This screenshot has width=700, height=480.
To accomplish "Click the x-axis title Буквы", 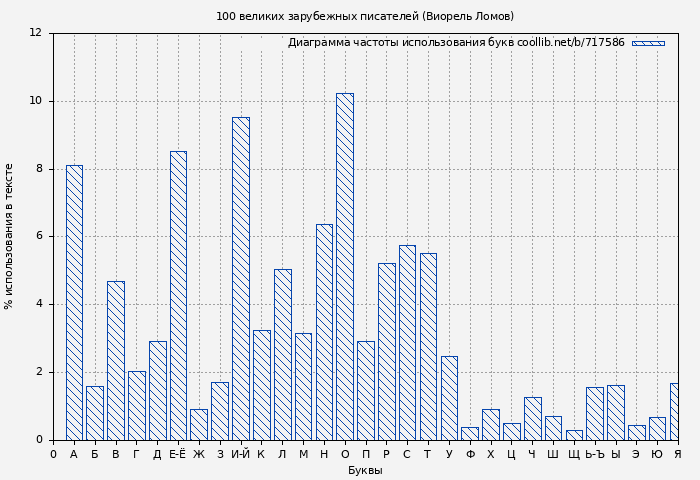I will pyautogui.click(x=365, y=470).
